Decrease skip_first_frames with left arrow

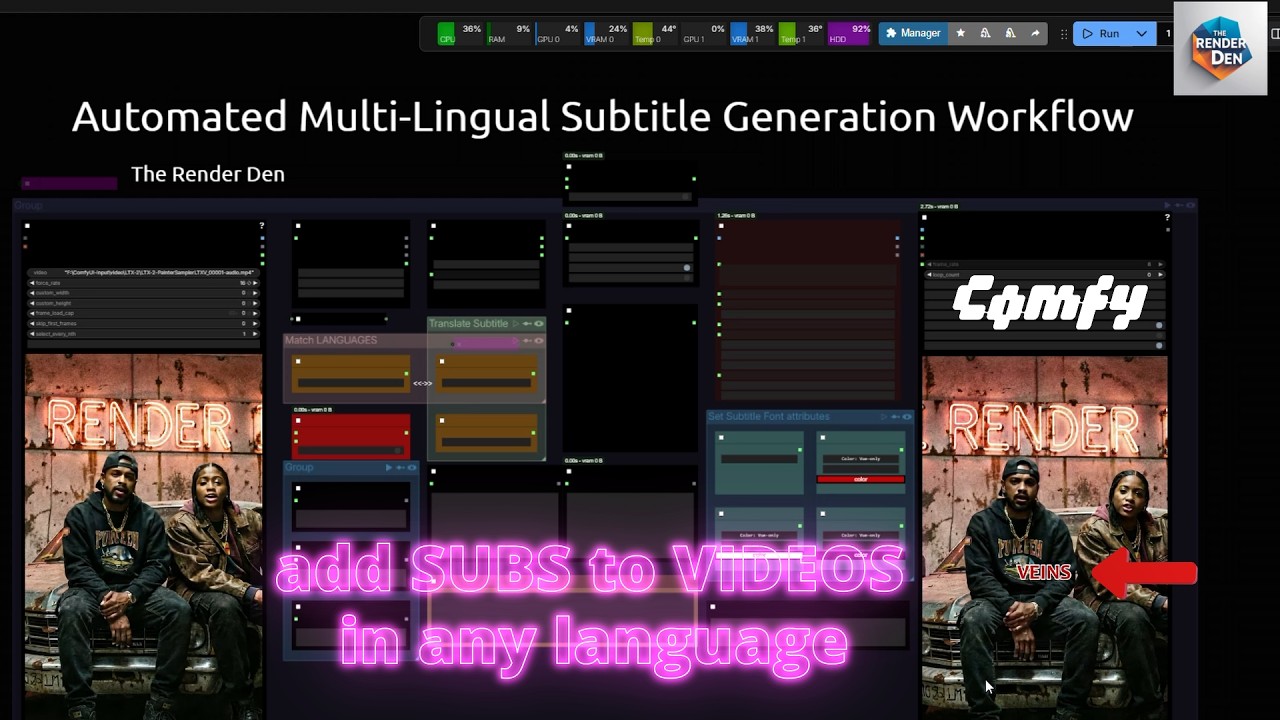(x=33, y=323)
